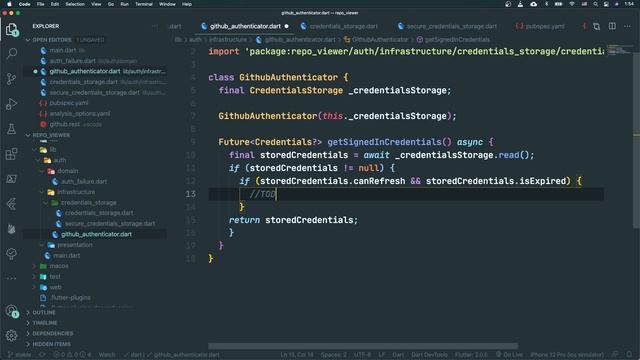Select github_authenticator.dart in the file tree
The height and width of the screenshot is (360, 640).
pyautogui.click(x=96, y=234)
